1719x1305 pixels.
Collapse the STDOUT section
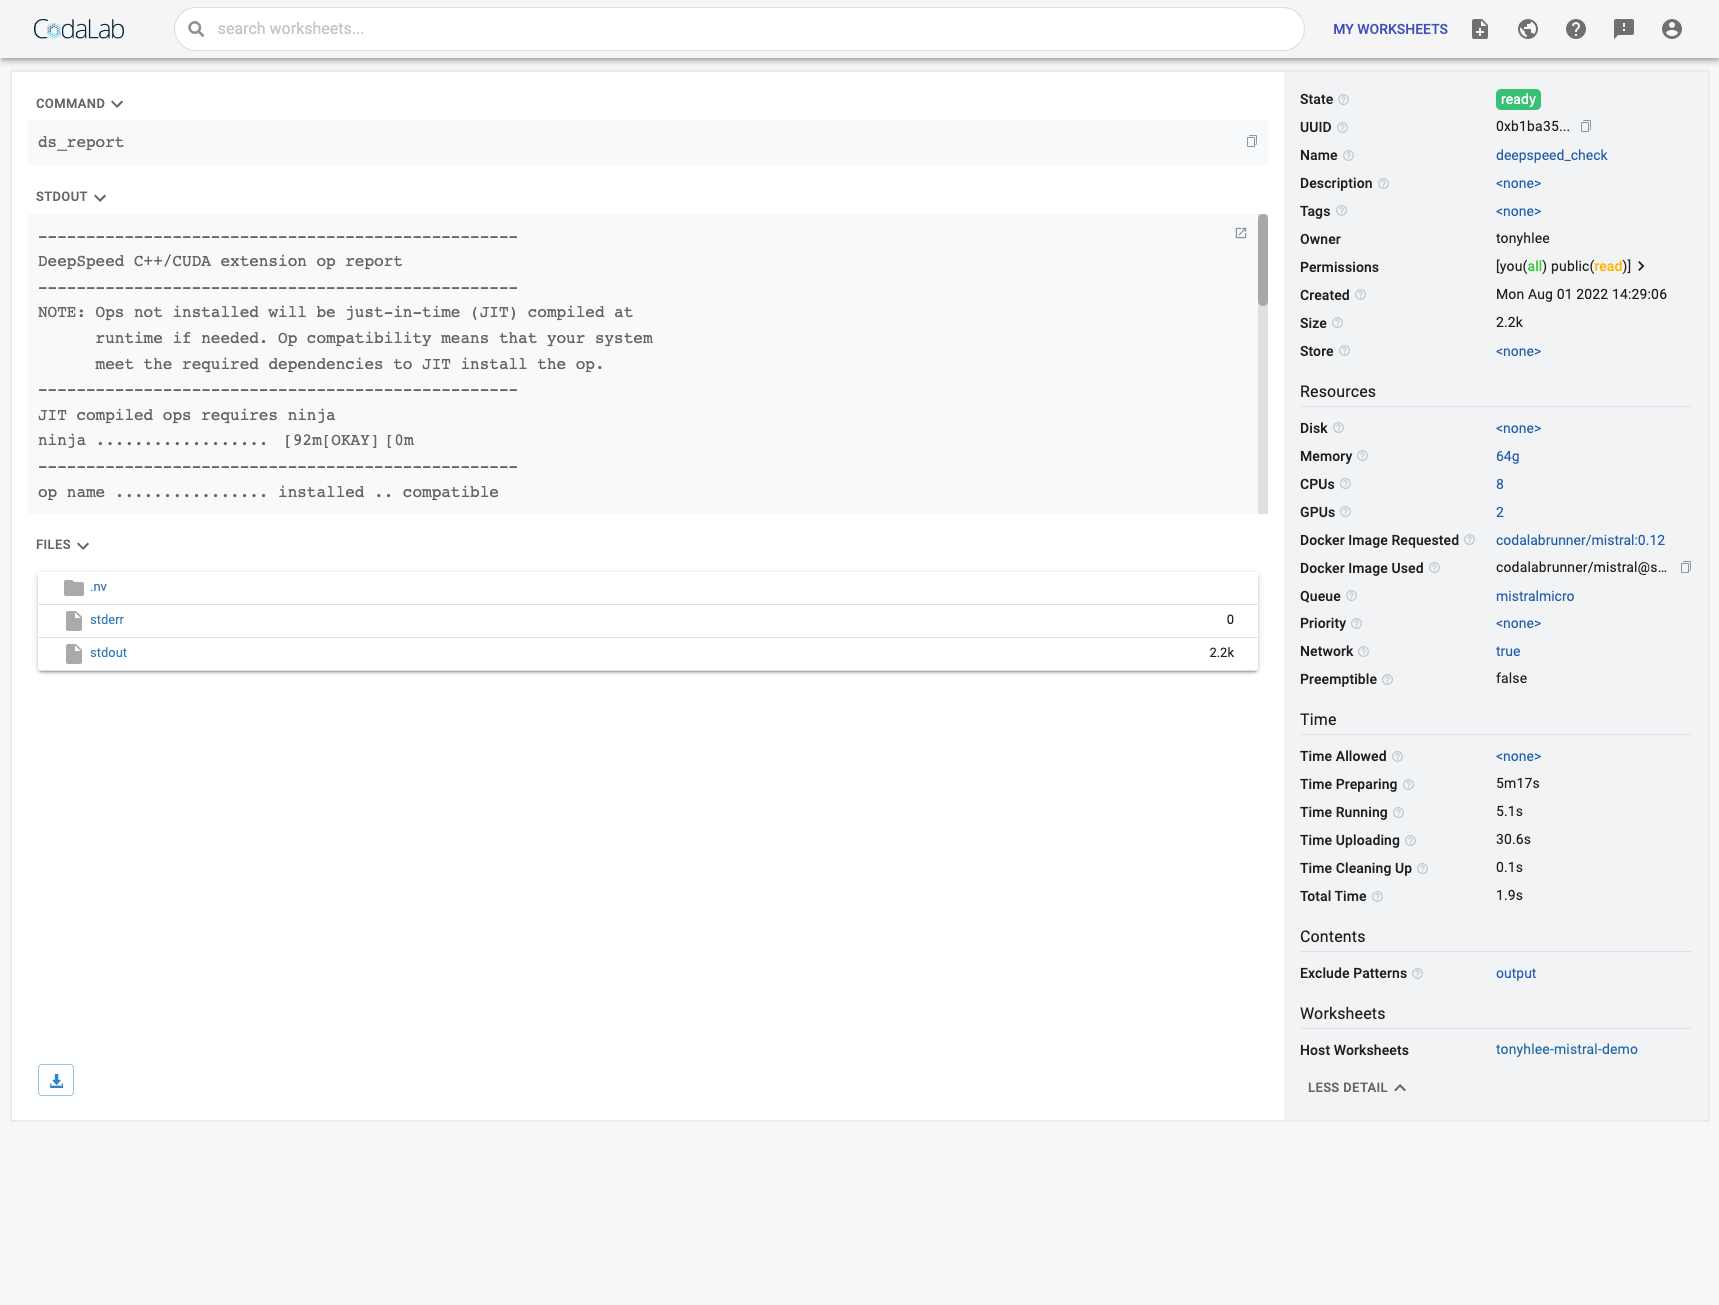point(71,197)
